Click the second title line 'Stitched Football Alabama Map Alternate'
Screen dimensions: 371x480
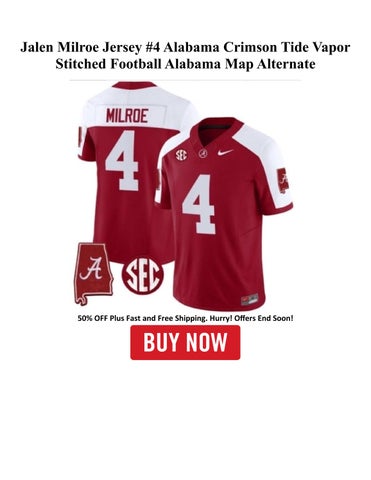point(185,64)
